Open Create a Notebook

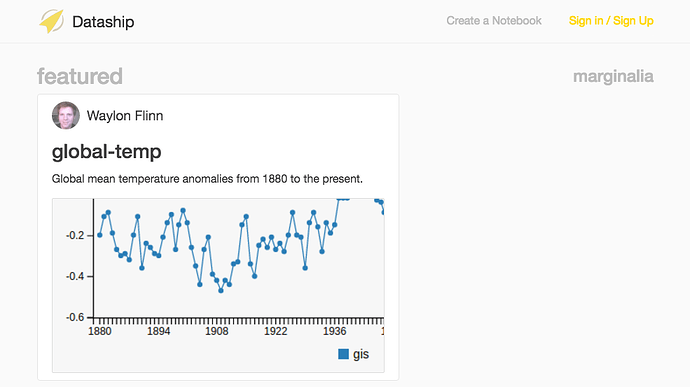click(x=494, y=21)
